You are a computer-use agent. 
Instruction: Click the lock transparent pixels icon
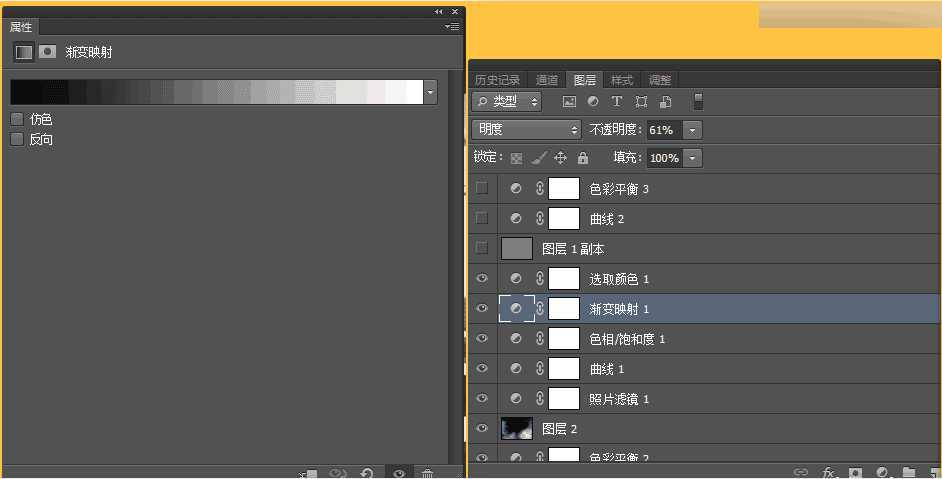[x=516, y=158]
